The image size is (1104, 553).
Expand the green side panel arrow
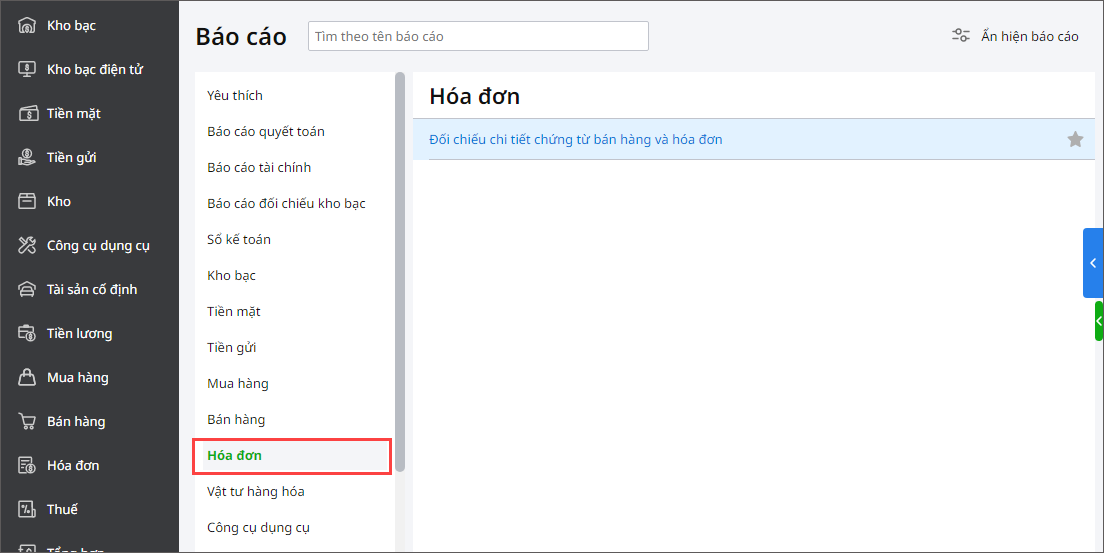point(1099,321)
